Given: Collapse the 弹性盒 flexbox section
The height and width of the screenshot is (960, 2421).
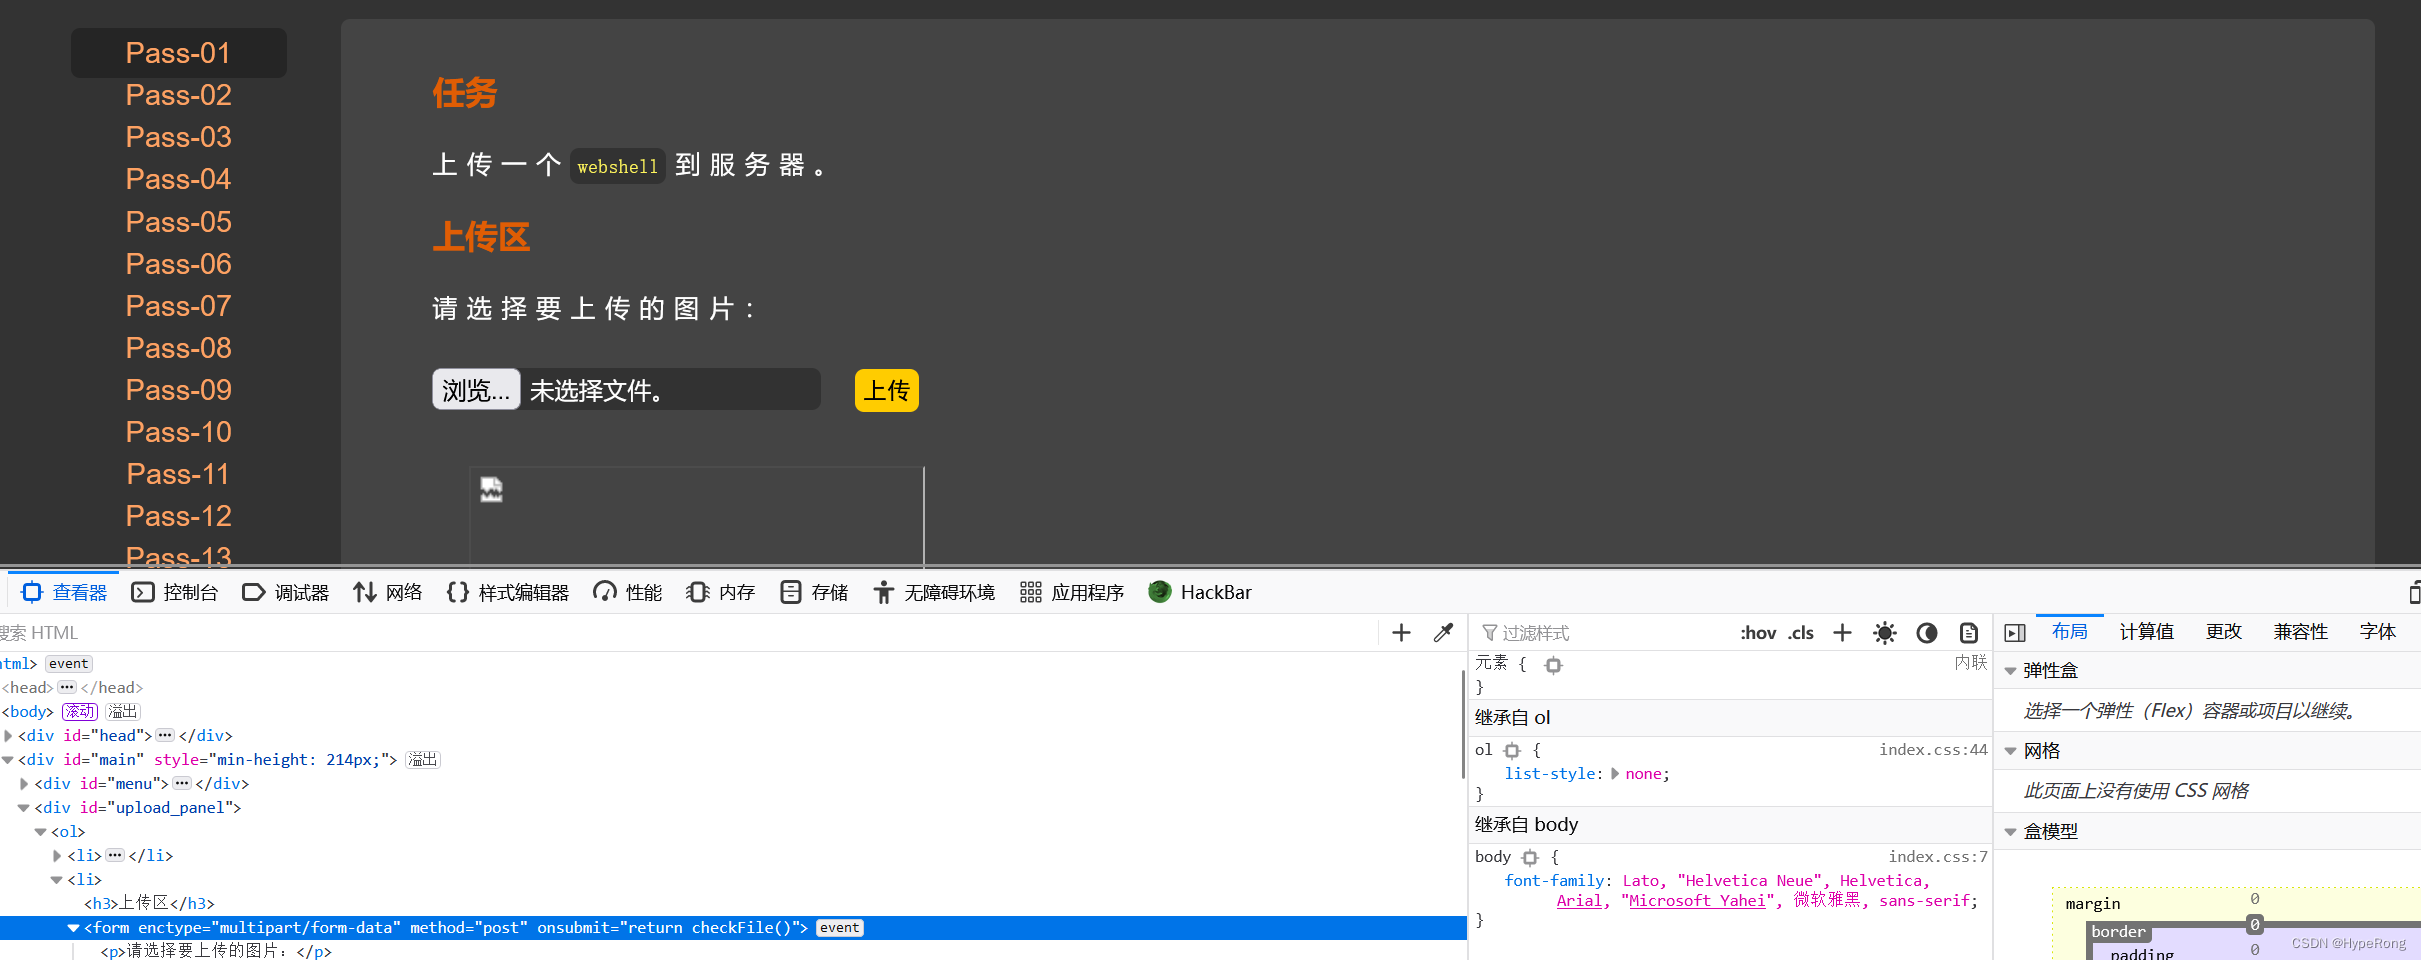Looking at the screenshot, I should (x=2011, y=670).
